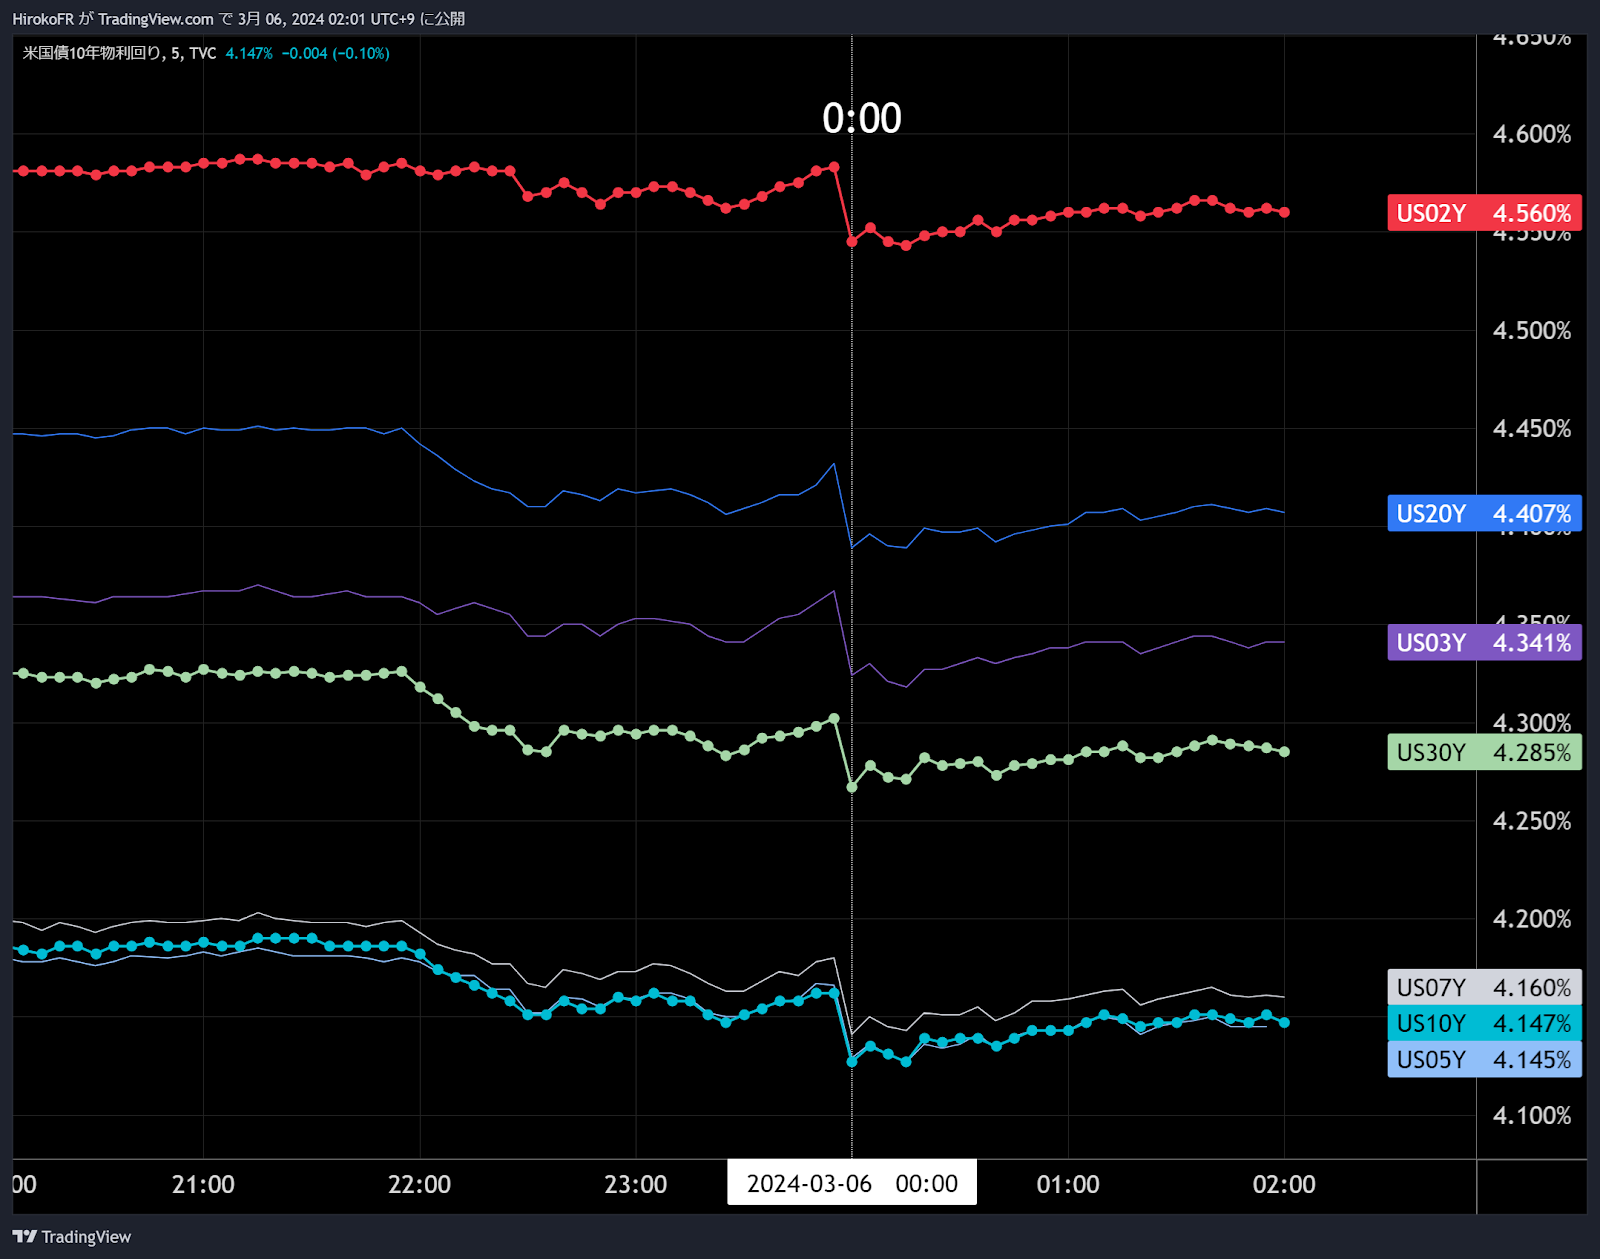Click the 4.450% price axis label
Image resolution: width=1600 pixels, height=1259 pixels.
1532,428
